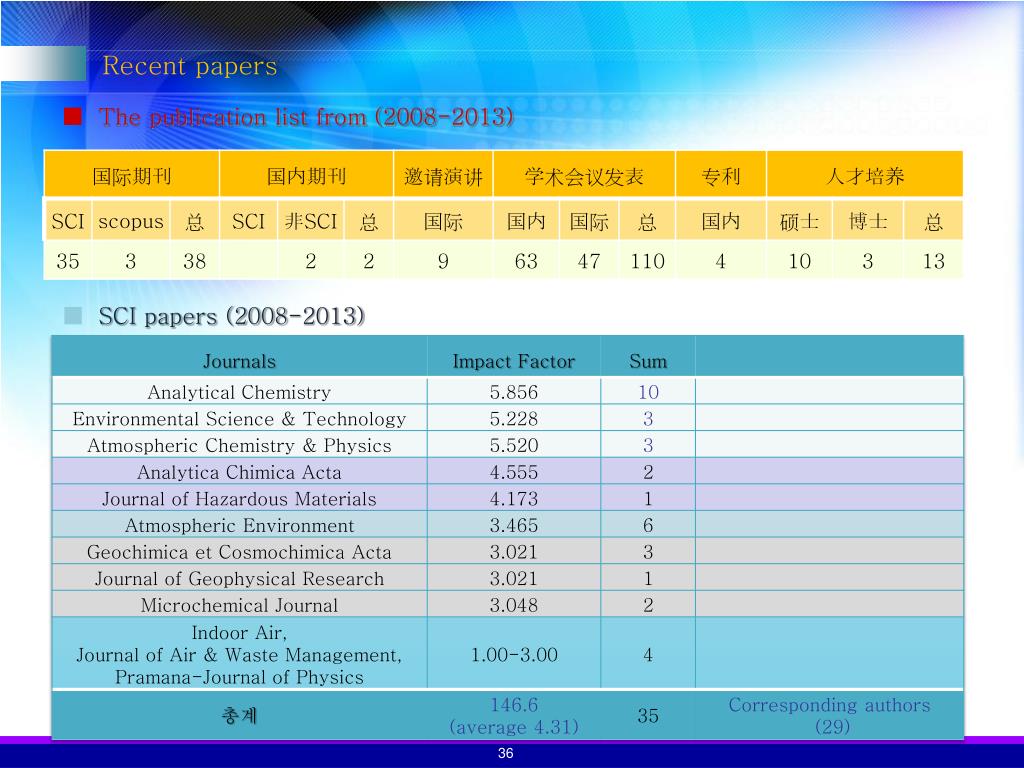
Task: Click the "Analytical Chemistry" journal row
Action: [507, 392]
